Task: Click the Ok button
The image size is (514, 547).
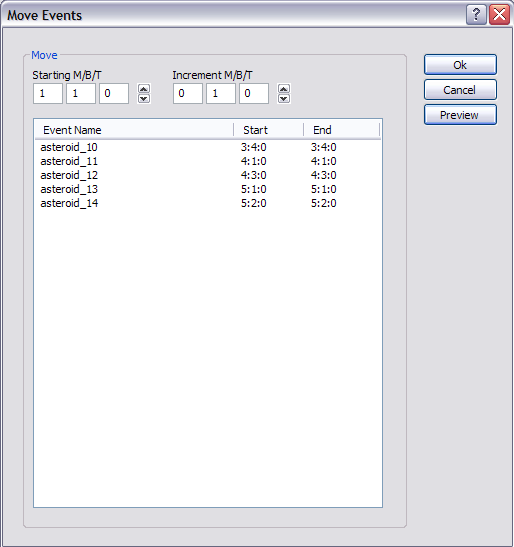Action: pyautogui.click(x=460, y=65)
